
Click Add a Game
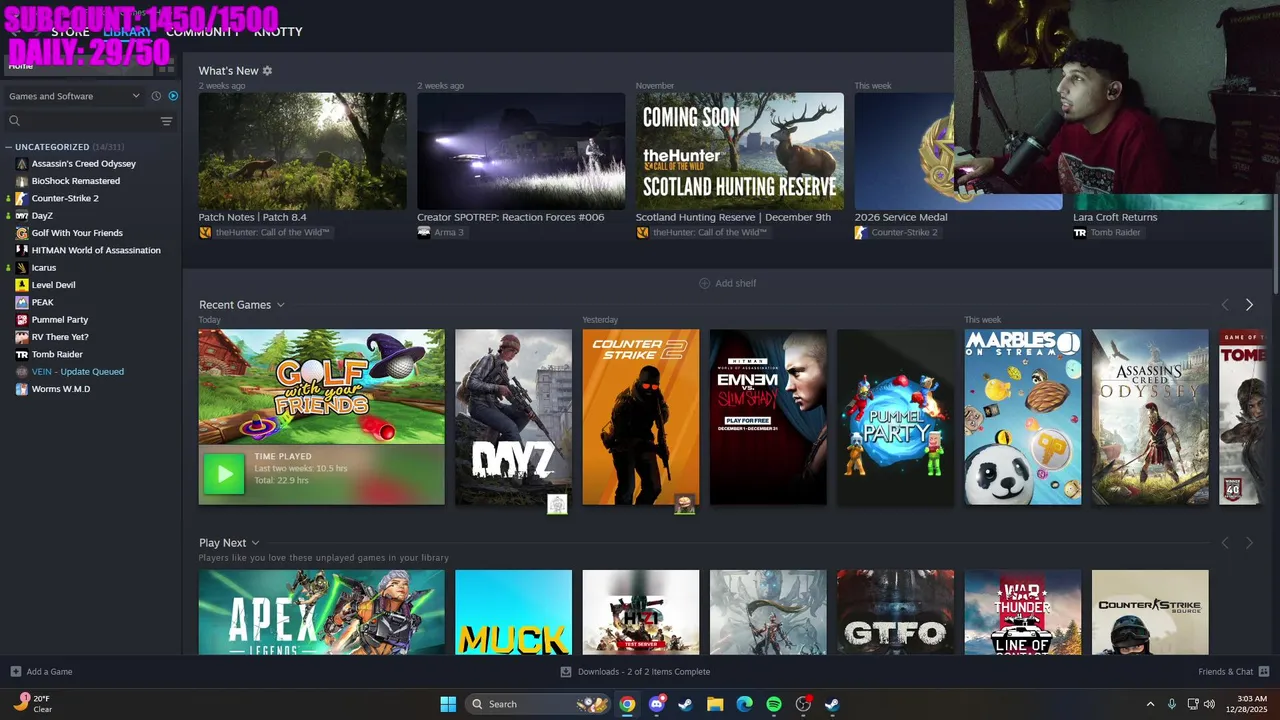click(41, 672)
